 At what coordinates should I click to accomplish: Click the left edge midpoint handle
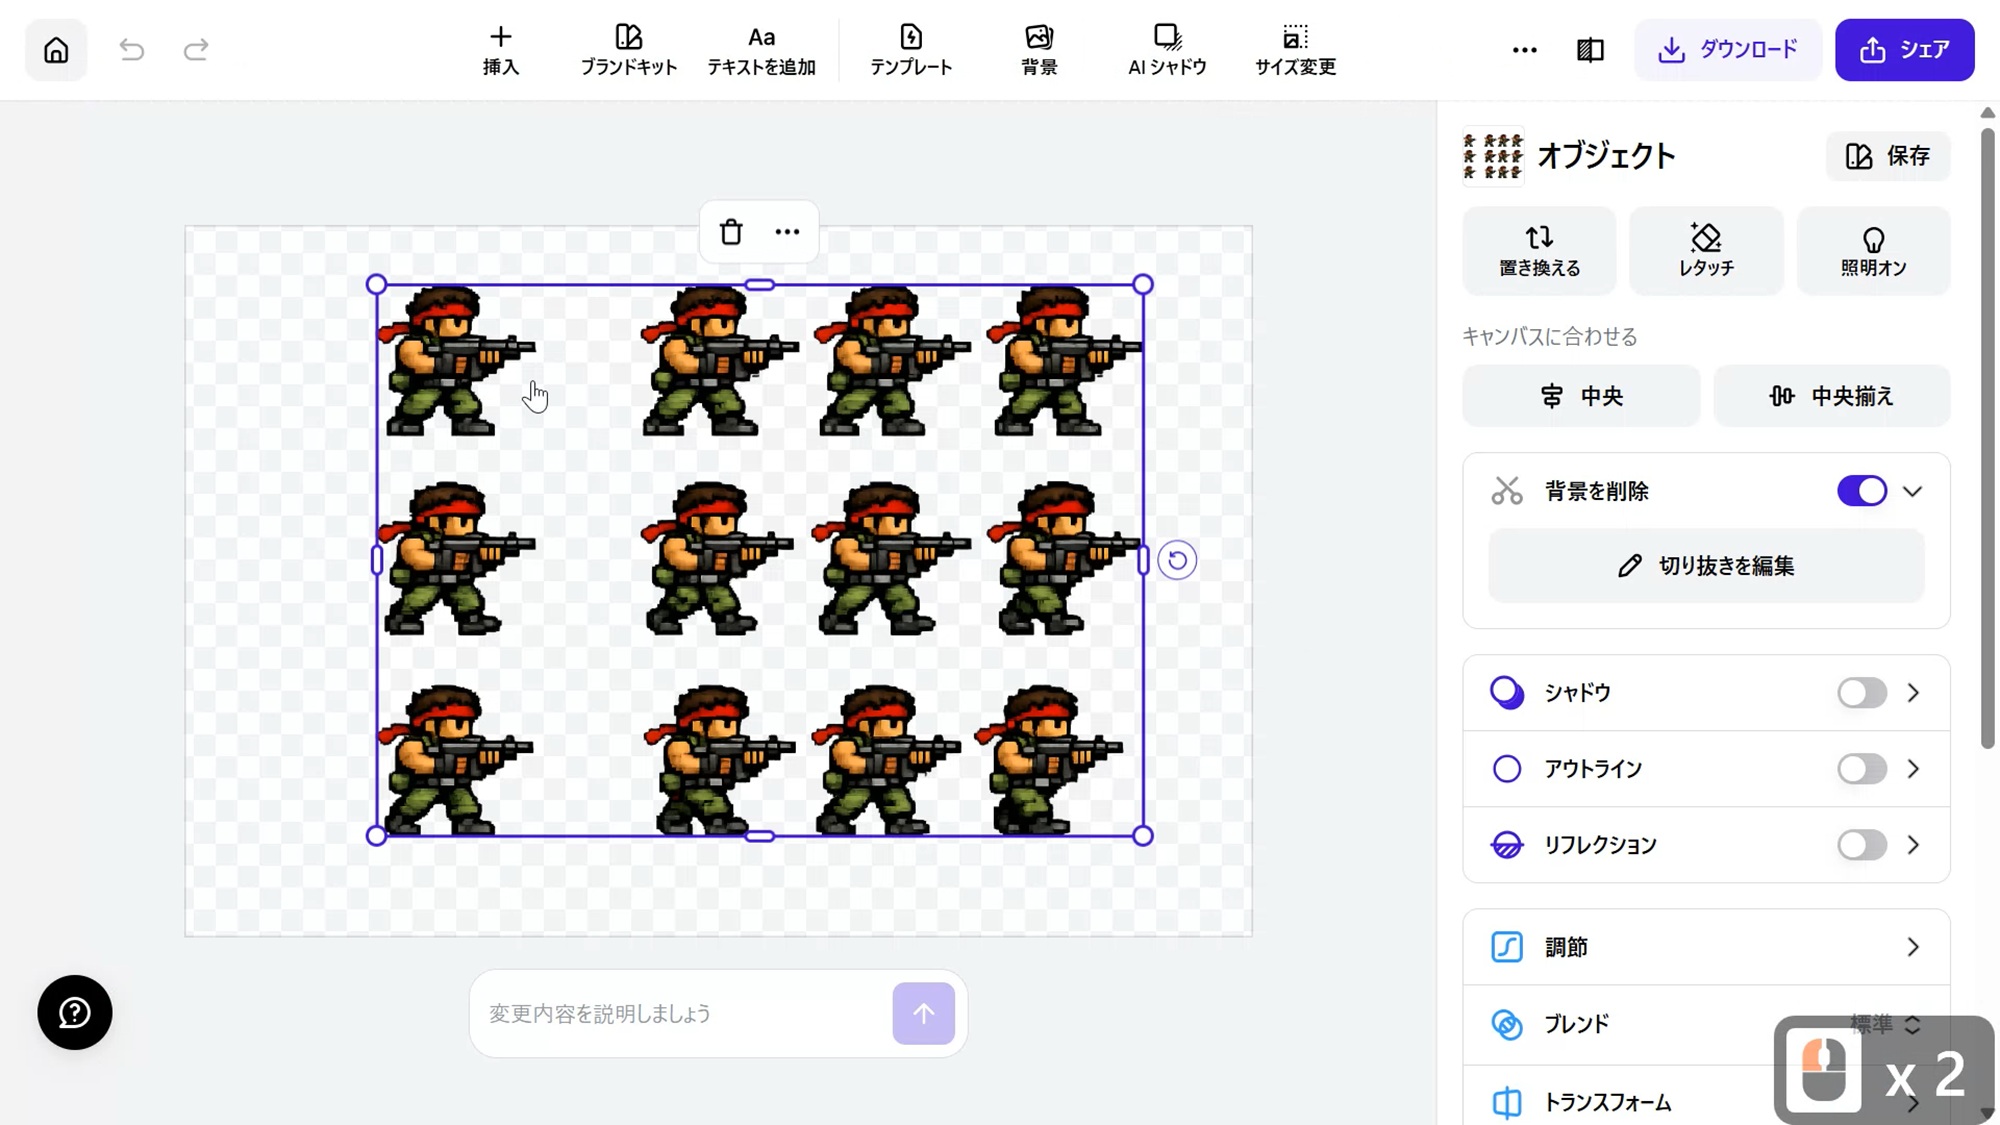[377, 560]
